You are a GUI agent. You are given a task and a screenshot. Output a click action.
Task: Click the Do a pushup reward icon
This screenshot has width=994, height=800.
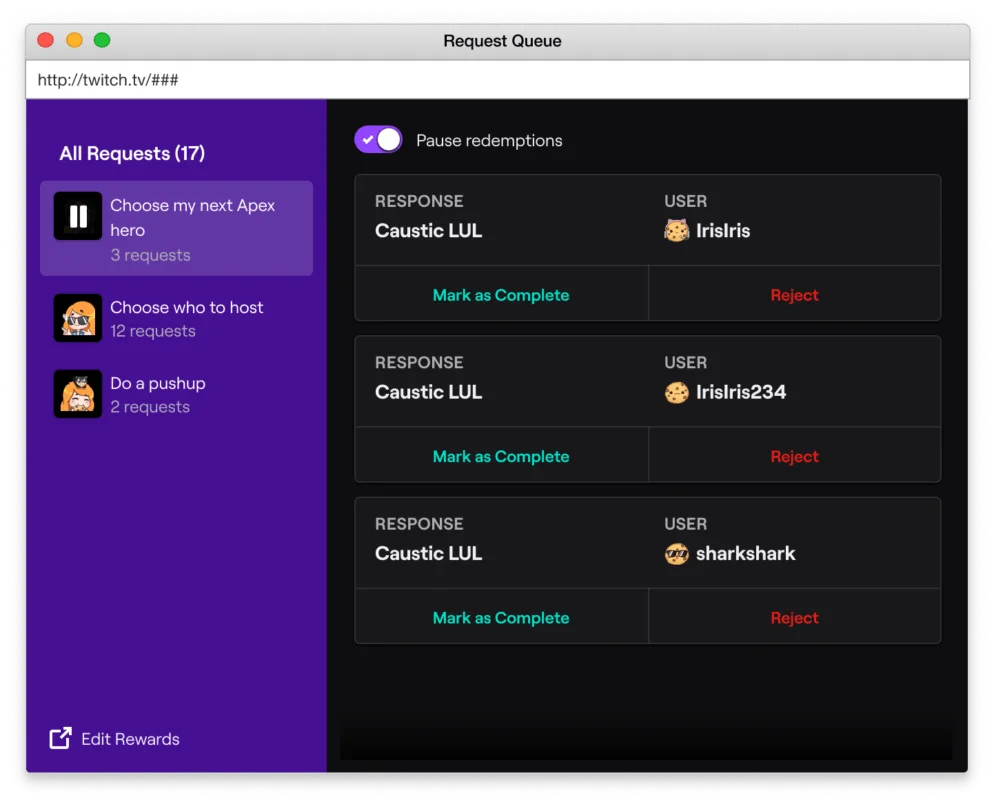[x=78, y=394]
